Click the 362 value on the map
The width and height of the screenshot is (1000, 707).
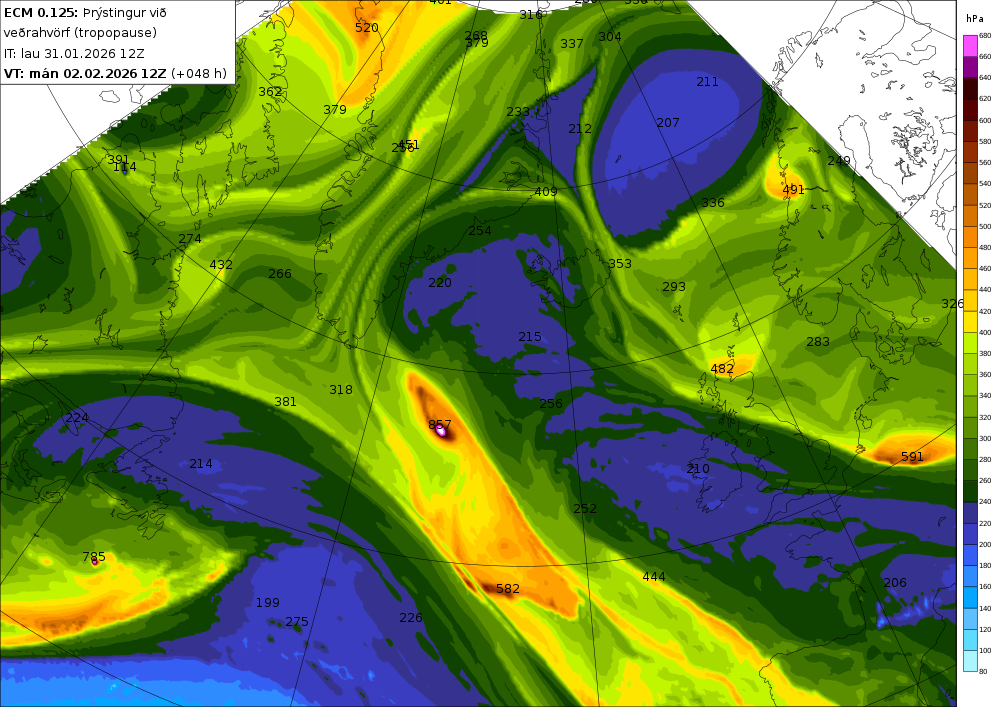tap(270, 92)
